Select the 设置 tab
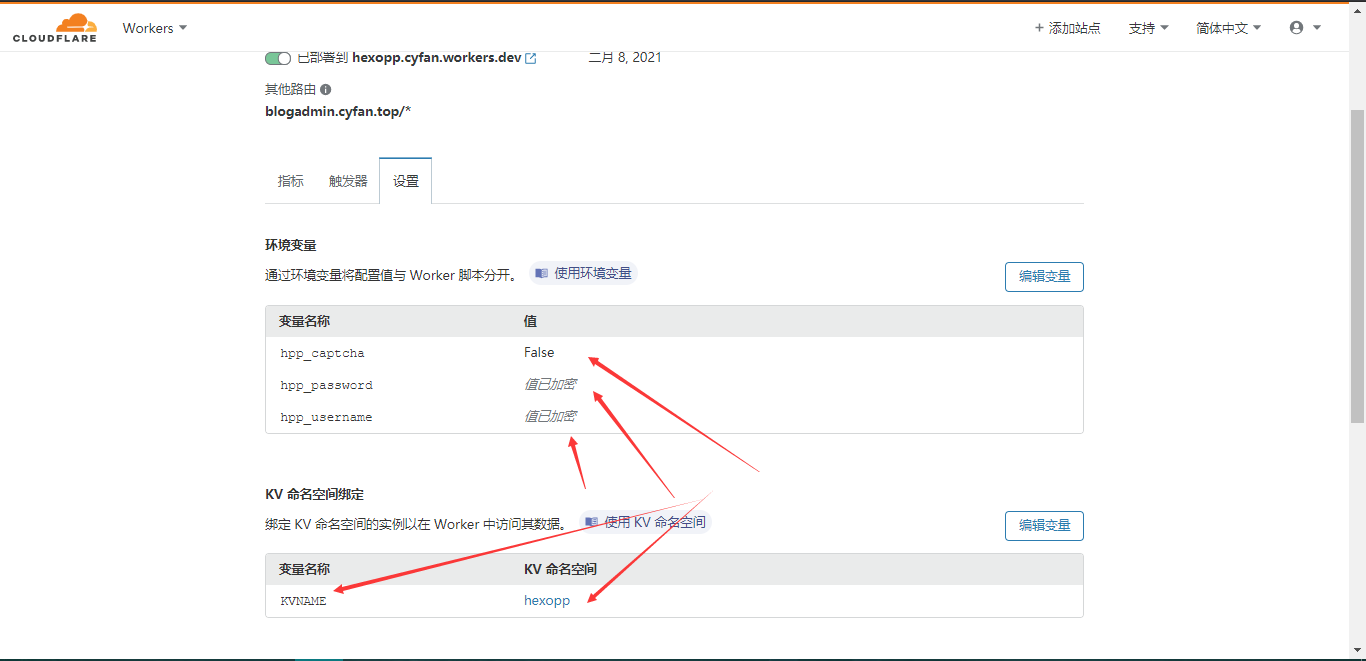This screenshot has height=661, width=1366. pyautogui.click(x=406, y=181)
